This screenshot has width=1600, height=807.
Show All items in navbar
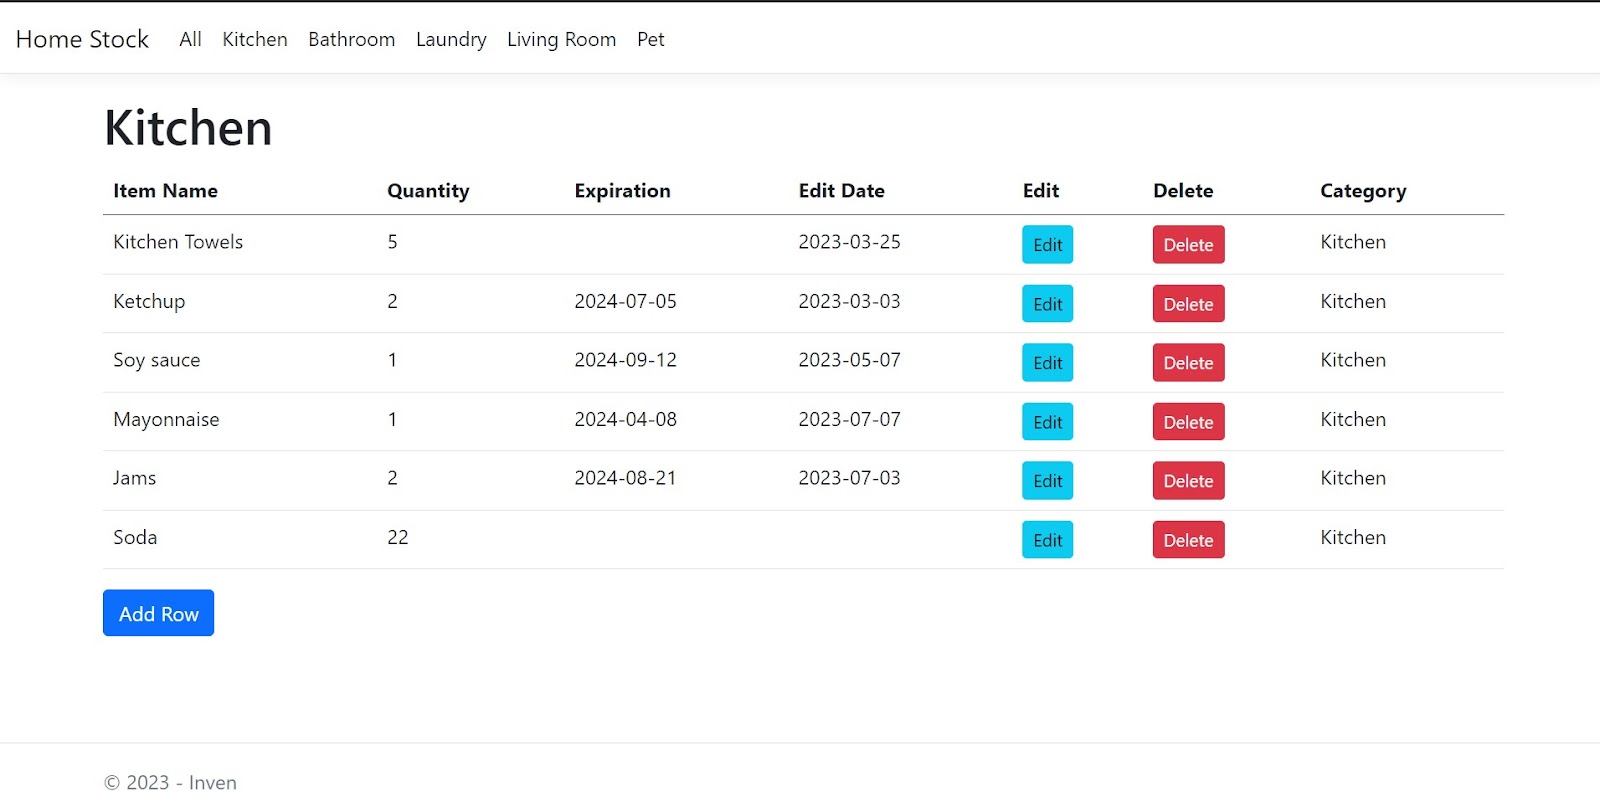click(190, 39)
